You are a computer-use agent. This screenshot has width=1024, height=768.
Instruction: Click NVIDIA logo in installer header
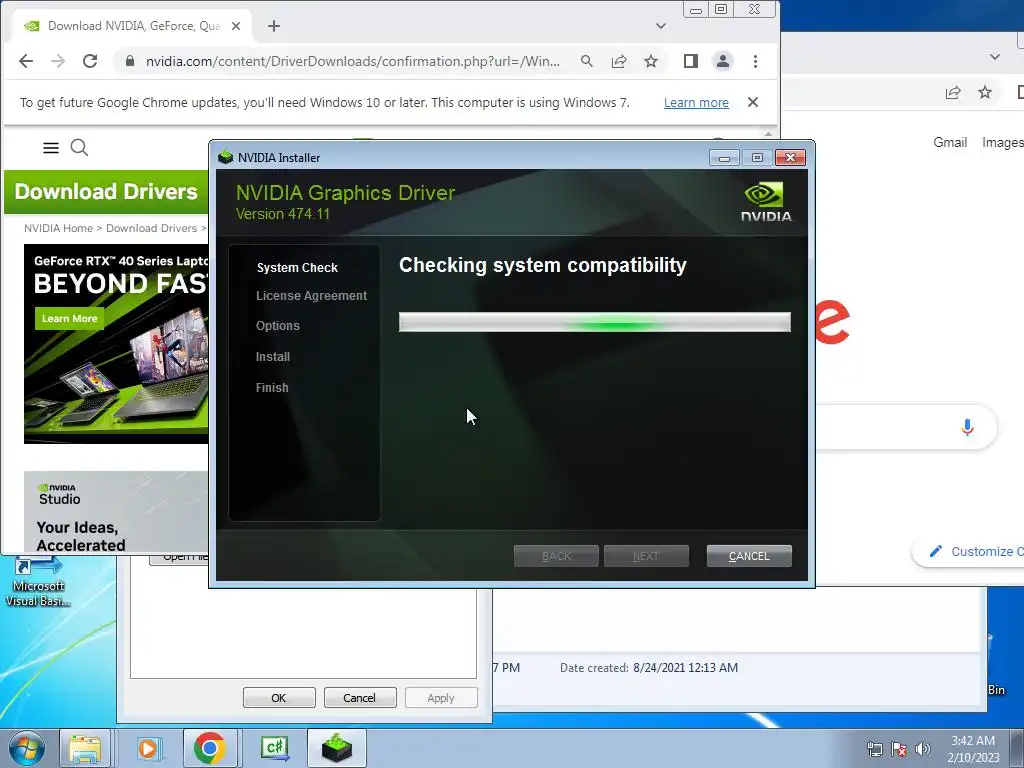tap(766, 202)
